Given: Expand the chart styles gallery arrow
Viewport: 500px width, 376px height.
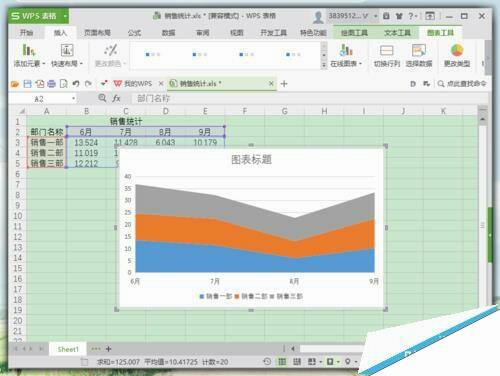Looking at the screenshot, I should [x=323, y=65].
